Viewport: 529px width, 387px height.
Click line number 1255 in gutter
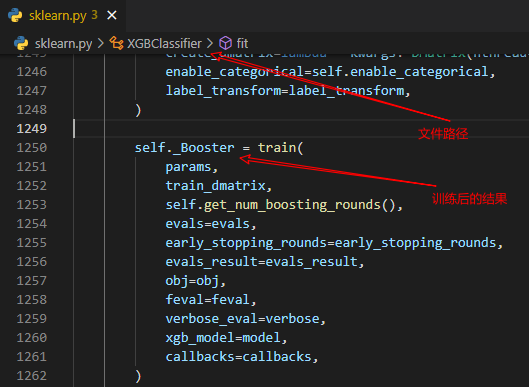(x=32, y=243)
